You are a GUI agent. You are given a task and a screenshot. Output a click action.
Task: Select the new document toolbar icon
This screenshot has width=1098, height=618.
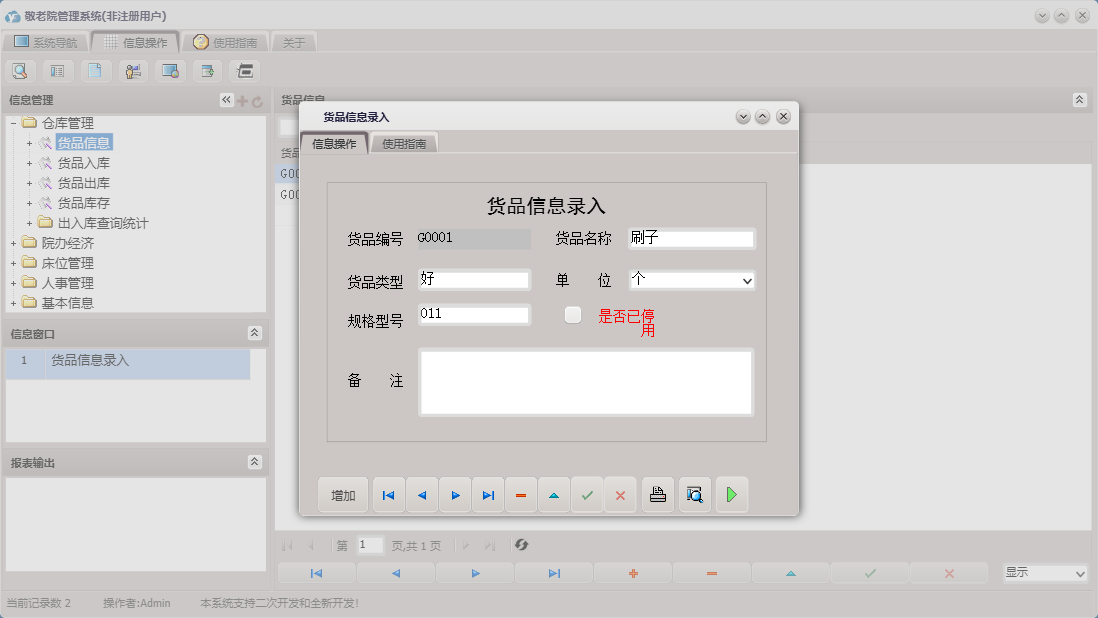pyautogui.click(x=95, y=71)
